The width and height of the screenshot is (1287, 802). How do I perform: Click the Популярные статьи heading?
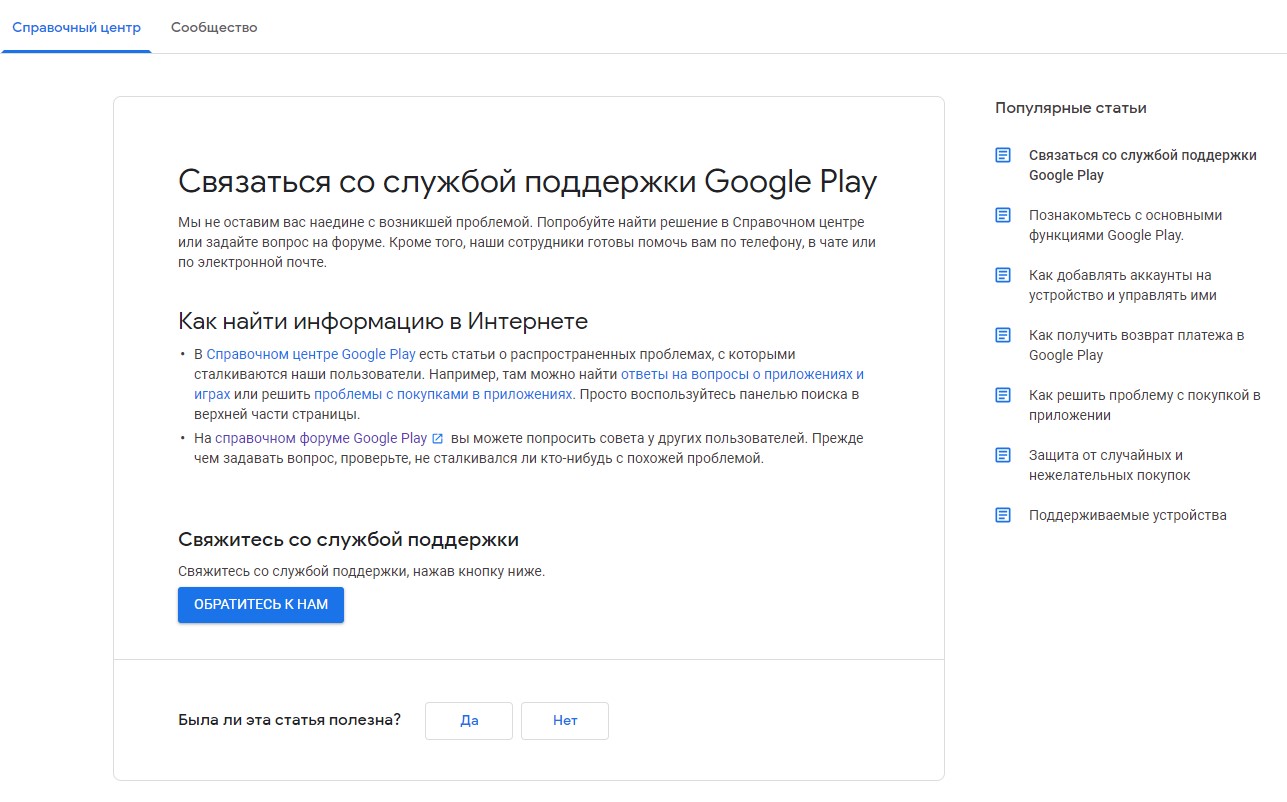coord(1071,108)
